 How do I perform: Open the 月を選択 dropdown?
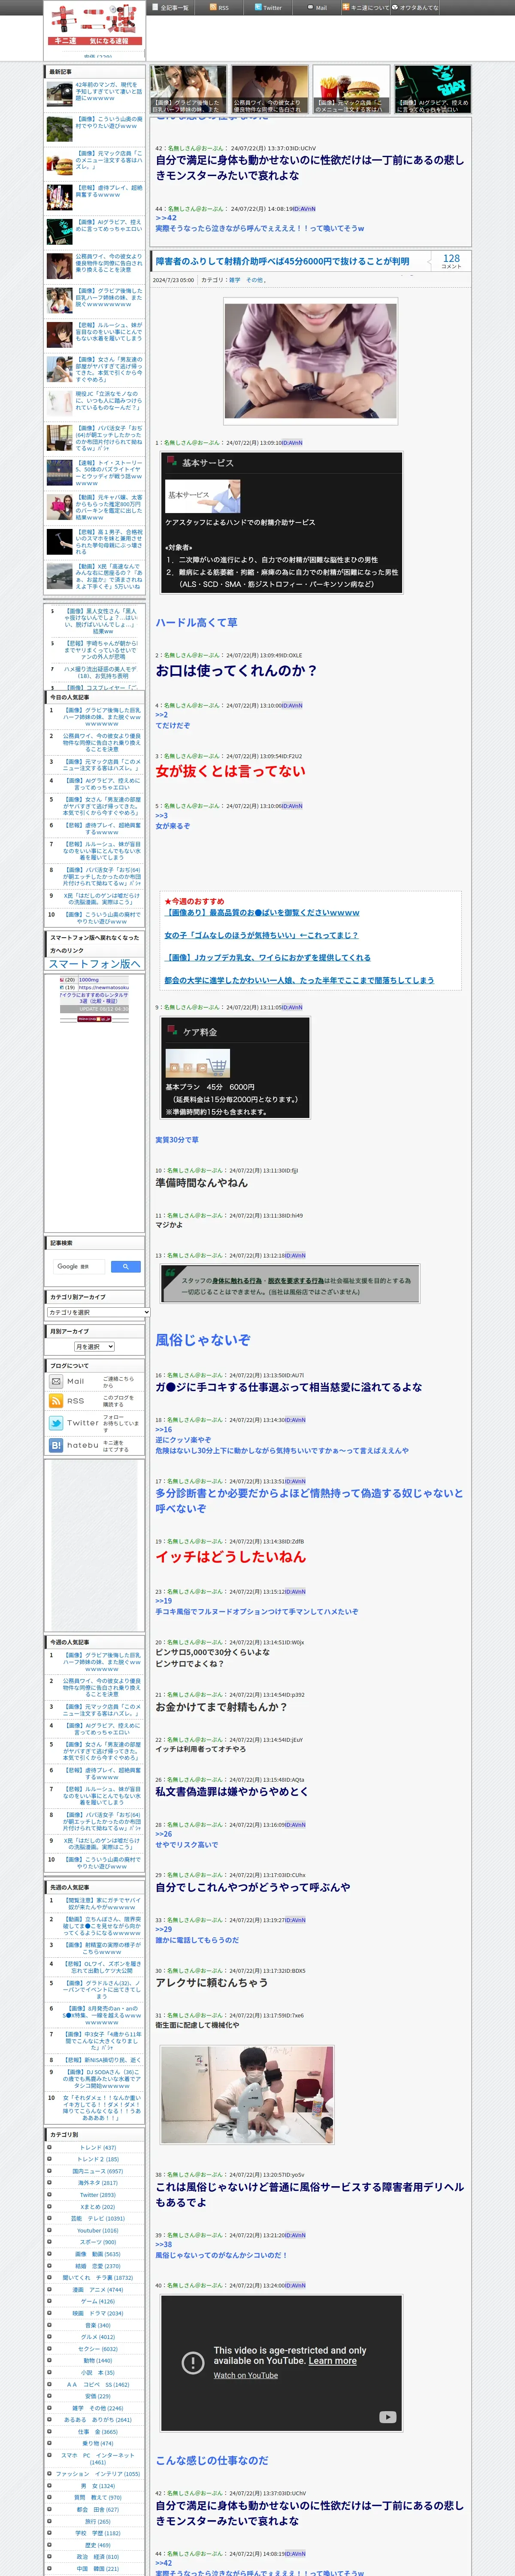95,1347
